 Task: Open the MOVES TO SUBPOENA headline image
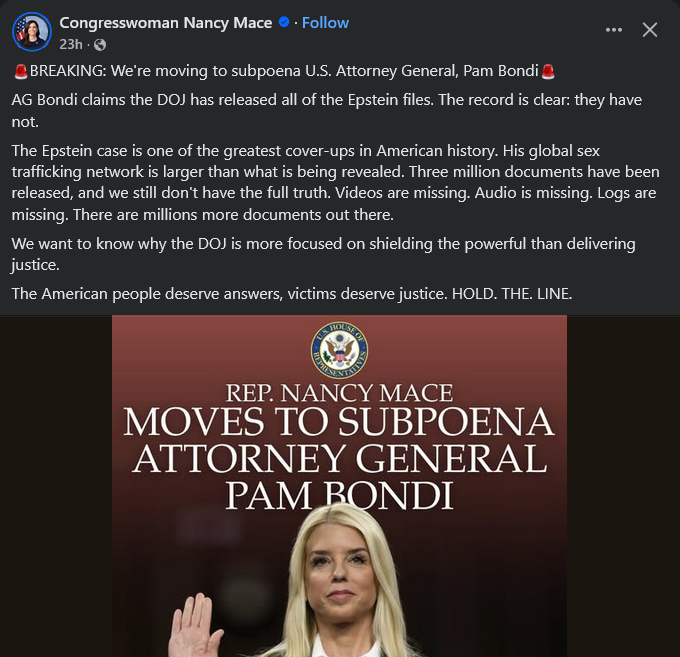click(x=339, y=486)
